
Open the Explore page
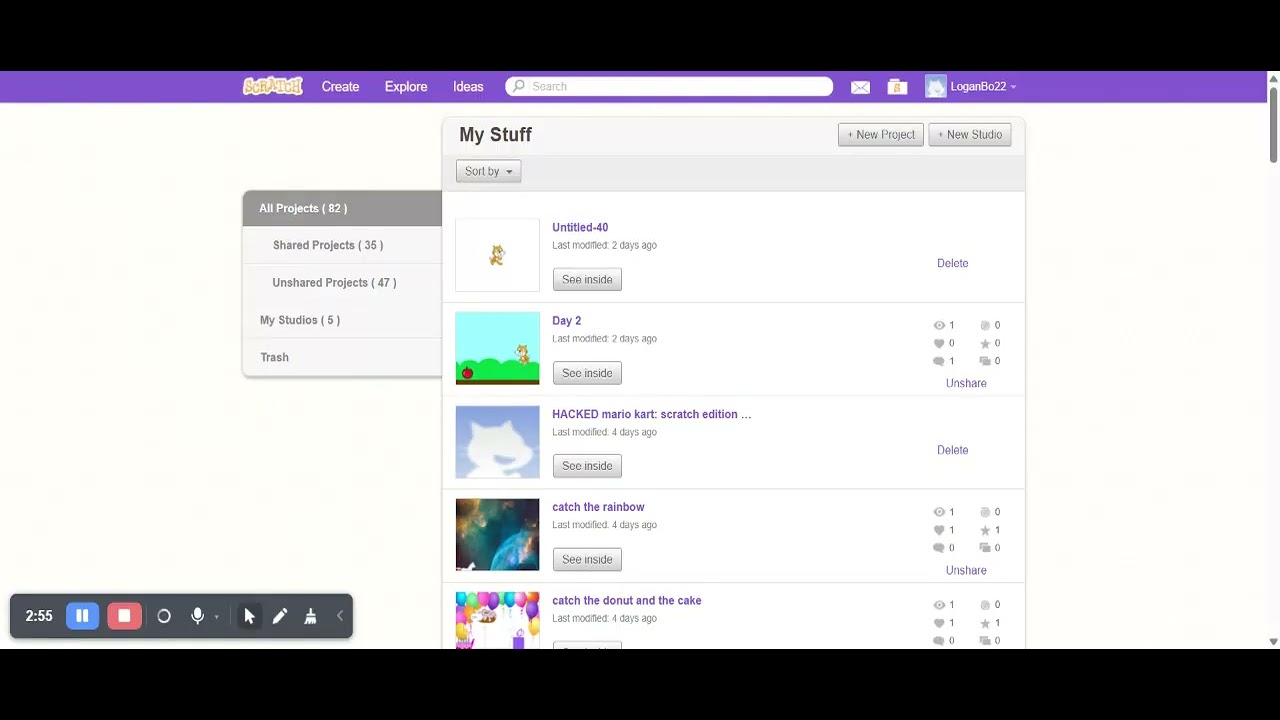406,87
